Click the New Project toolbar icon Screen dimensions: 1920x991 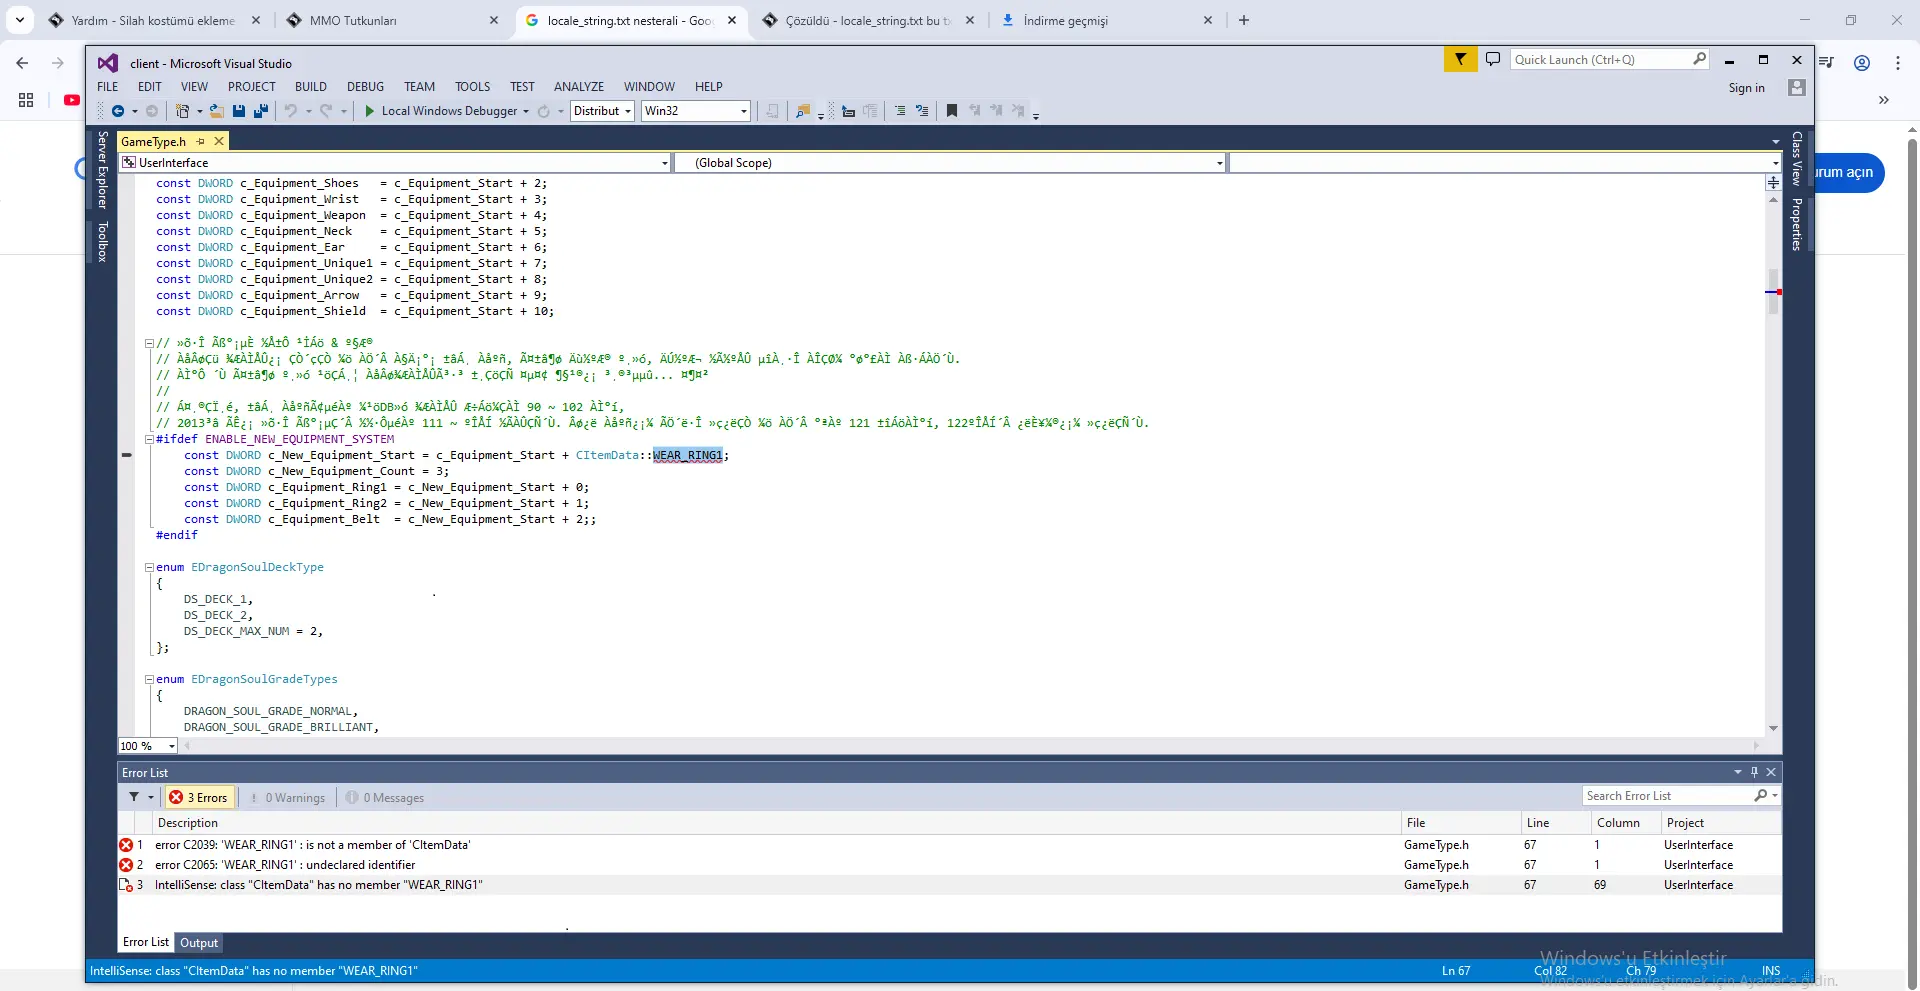182,111
